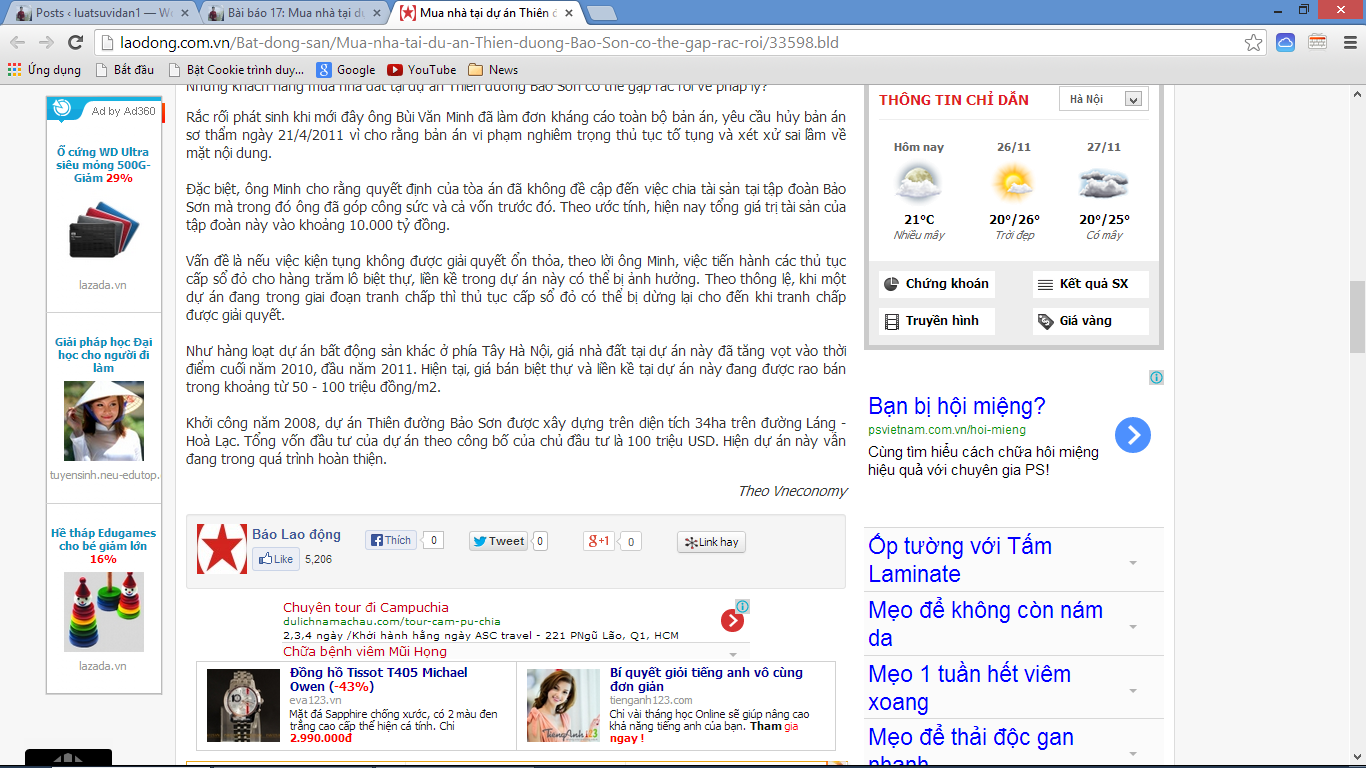
Task: Click the blue arrow on the hôi miệng ad
Action: click(1133, 435)
